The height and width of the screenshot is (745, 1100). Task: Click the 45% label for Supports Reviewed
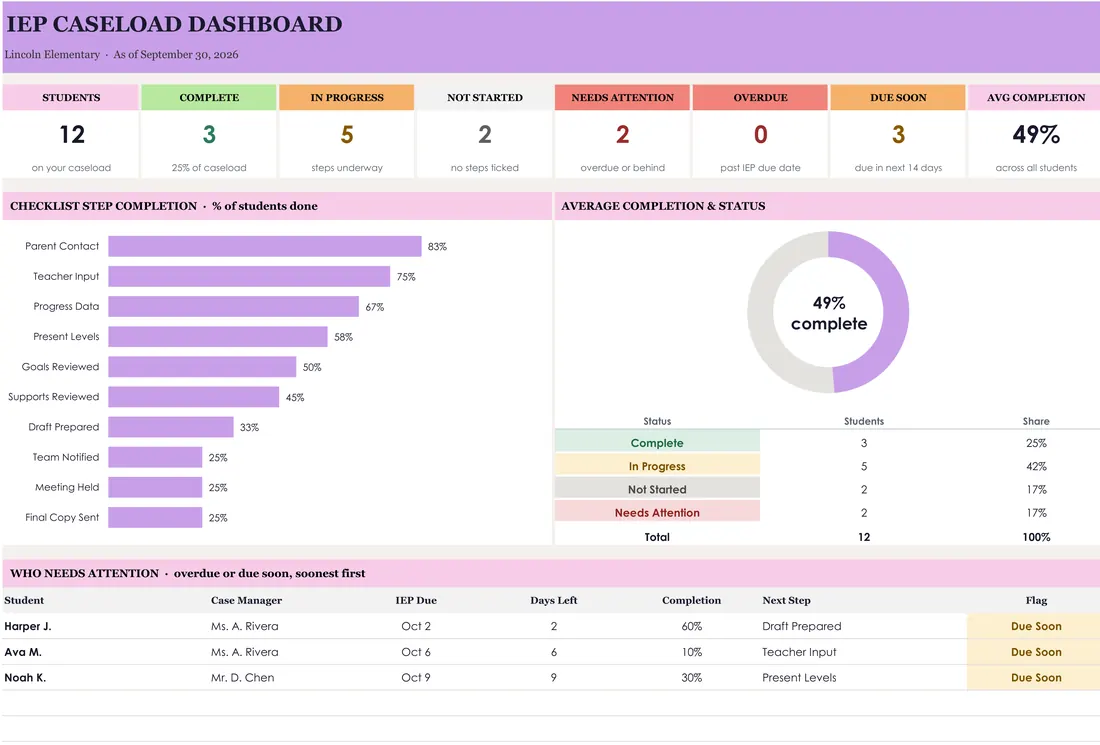coord(295,397)
